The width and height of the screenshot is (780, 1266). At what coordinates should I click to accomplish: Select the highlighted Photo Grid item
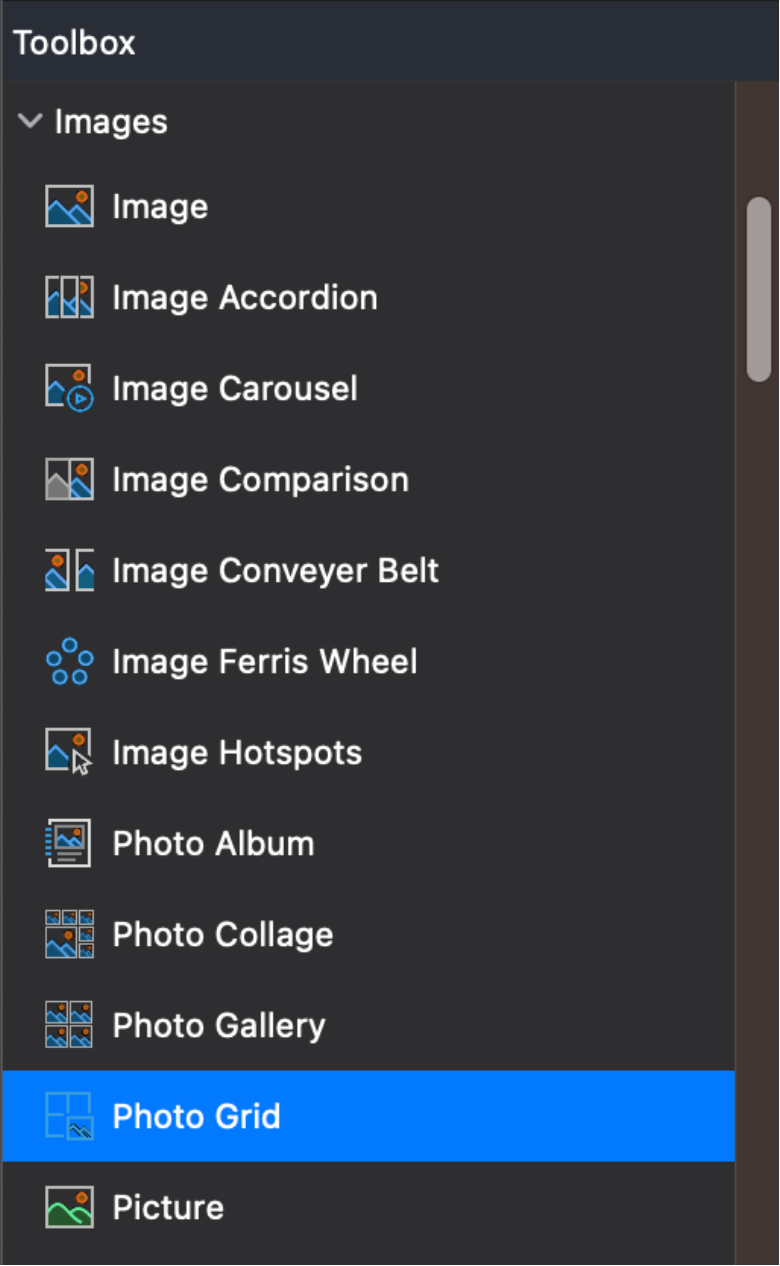(369, 1117)
